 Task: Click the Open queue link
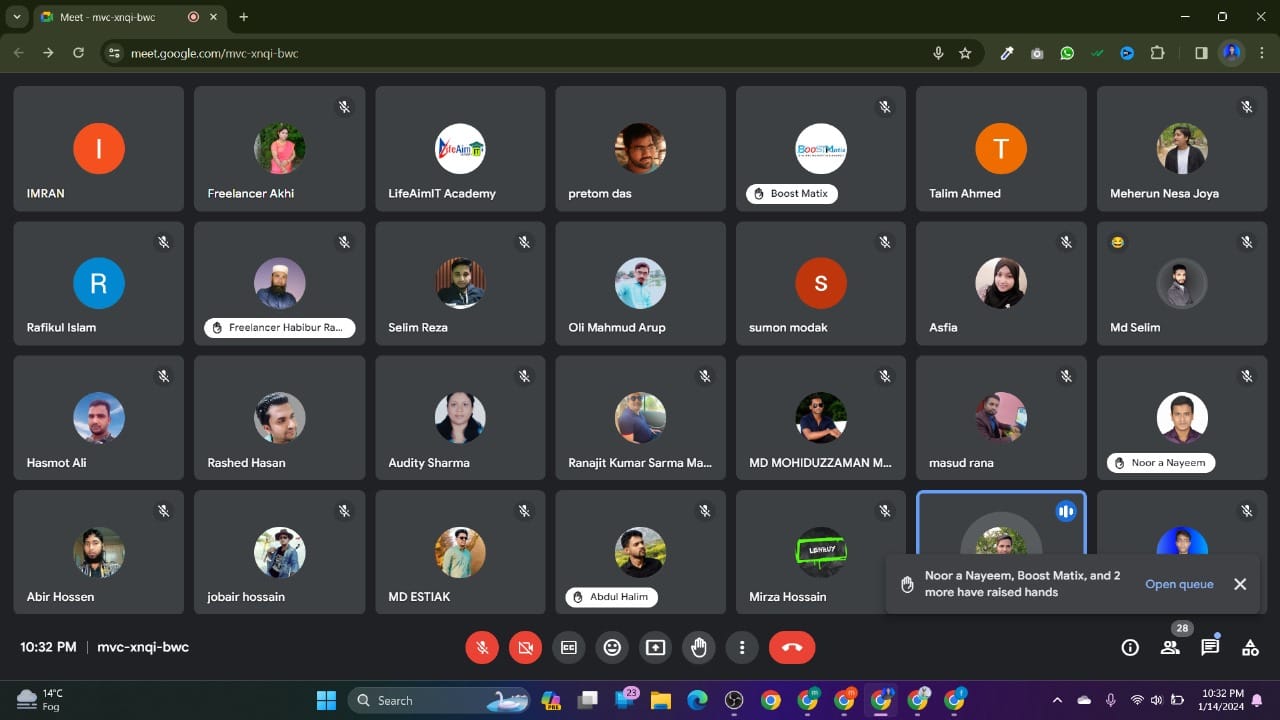pyautogui.click(x=1179, y=584)
